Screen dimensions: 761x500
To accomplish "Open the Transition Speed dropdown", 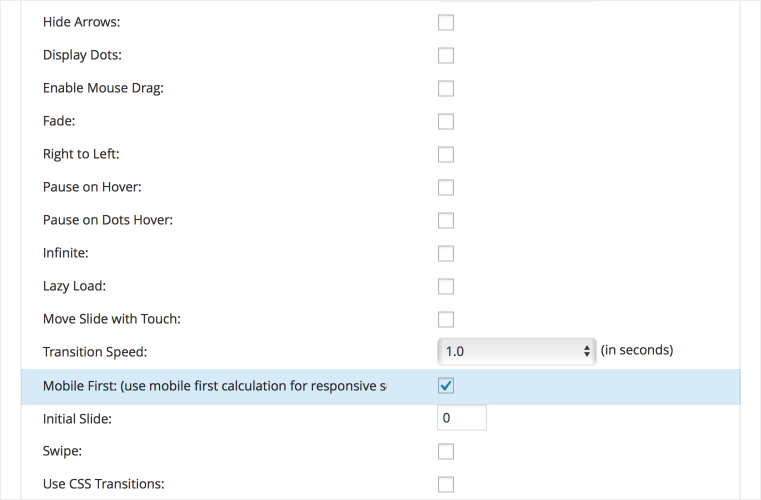I will coord(516,351).
